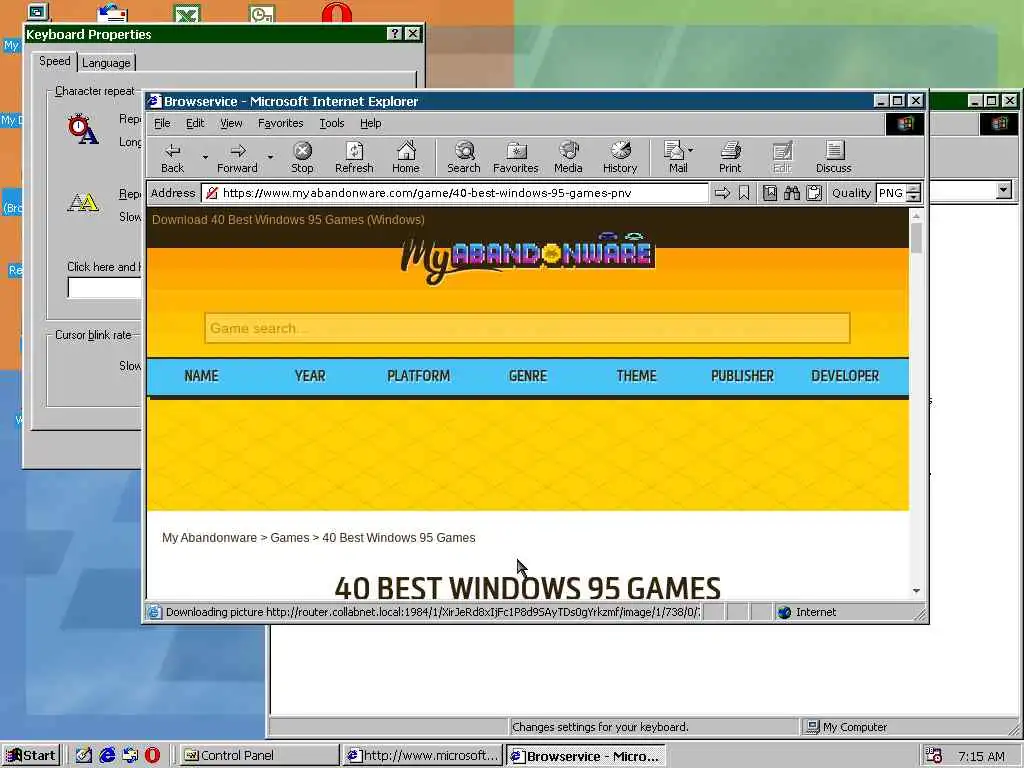Increase Quality with the stepper up arrow

[x=914, y=189]
